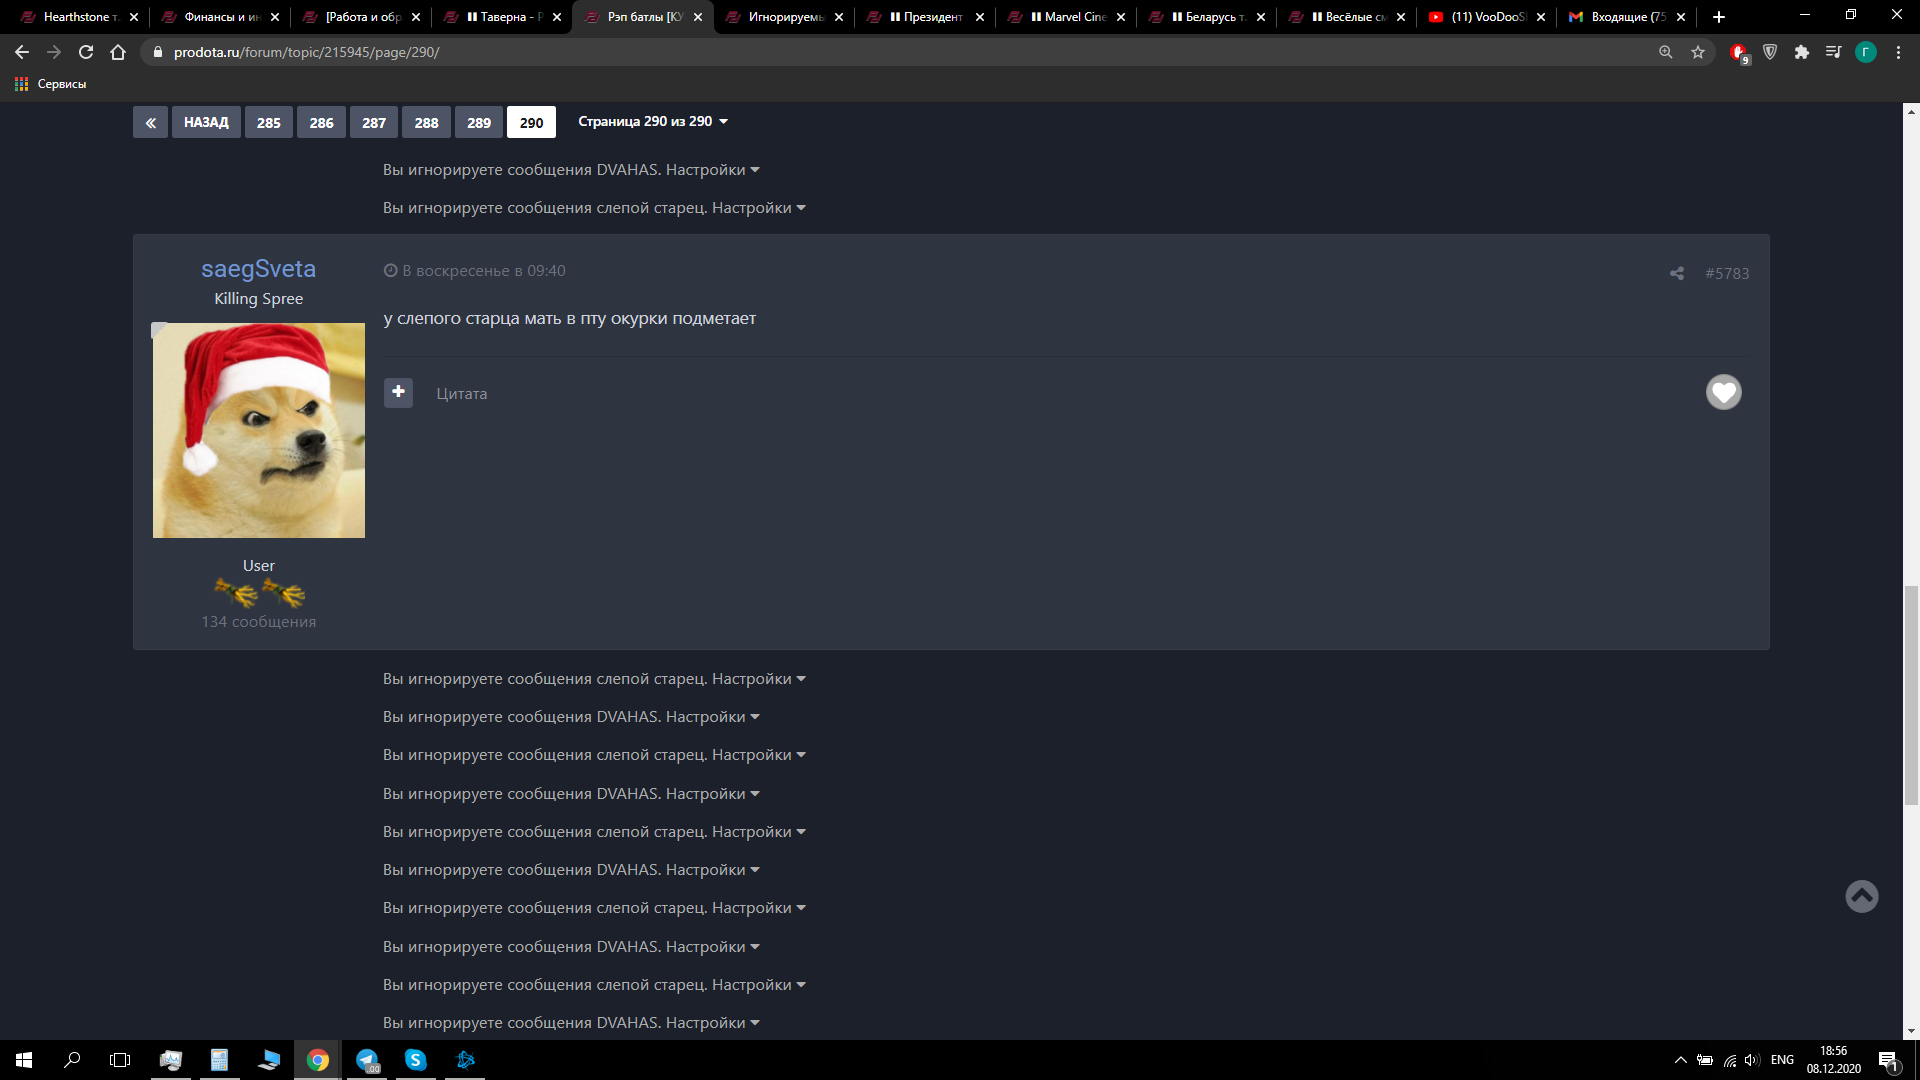Click the zoom magnifier in the address bar

(1665, 52)
